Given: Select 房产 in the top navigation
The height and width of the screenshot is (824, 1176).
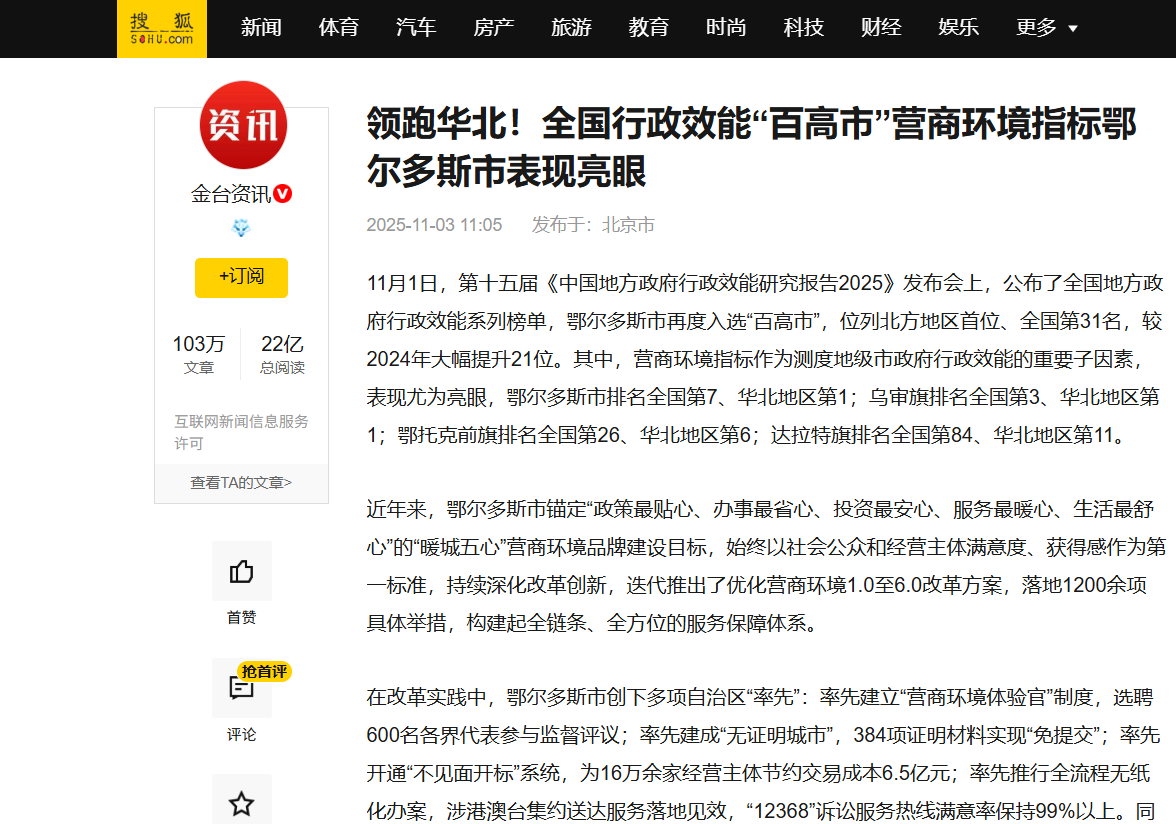Looking at the screenshot, I should tap(494, 28).
